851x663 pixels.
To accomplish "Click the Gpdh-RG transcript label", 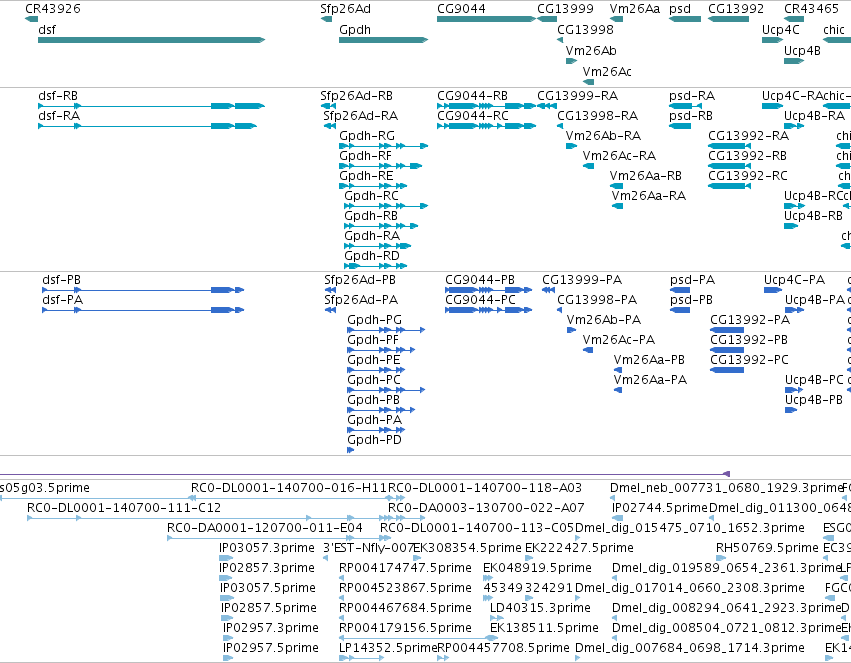I will [x=366, y=136].
